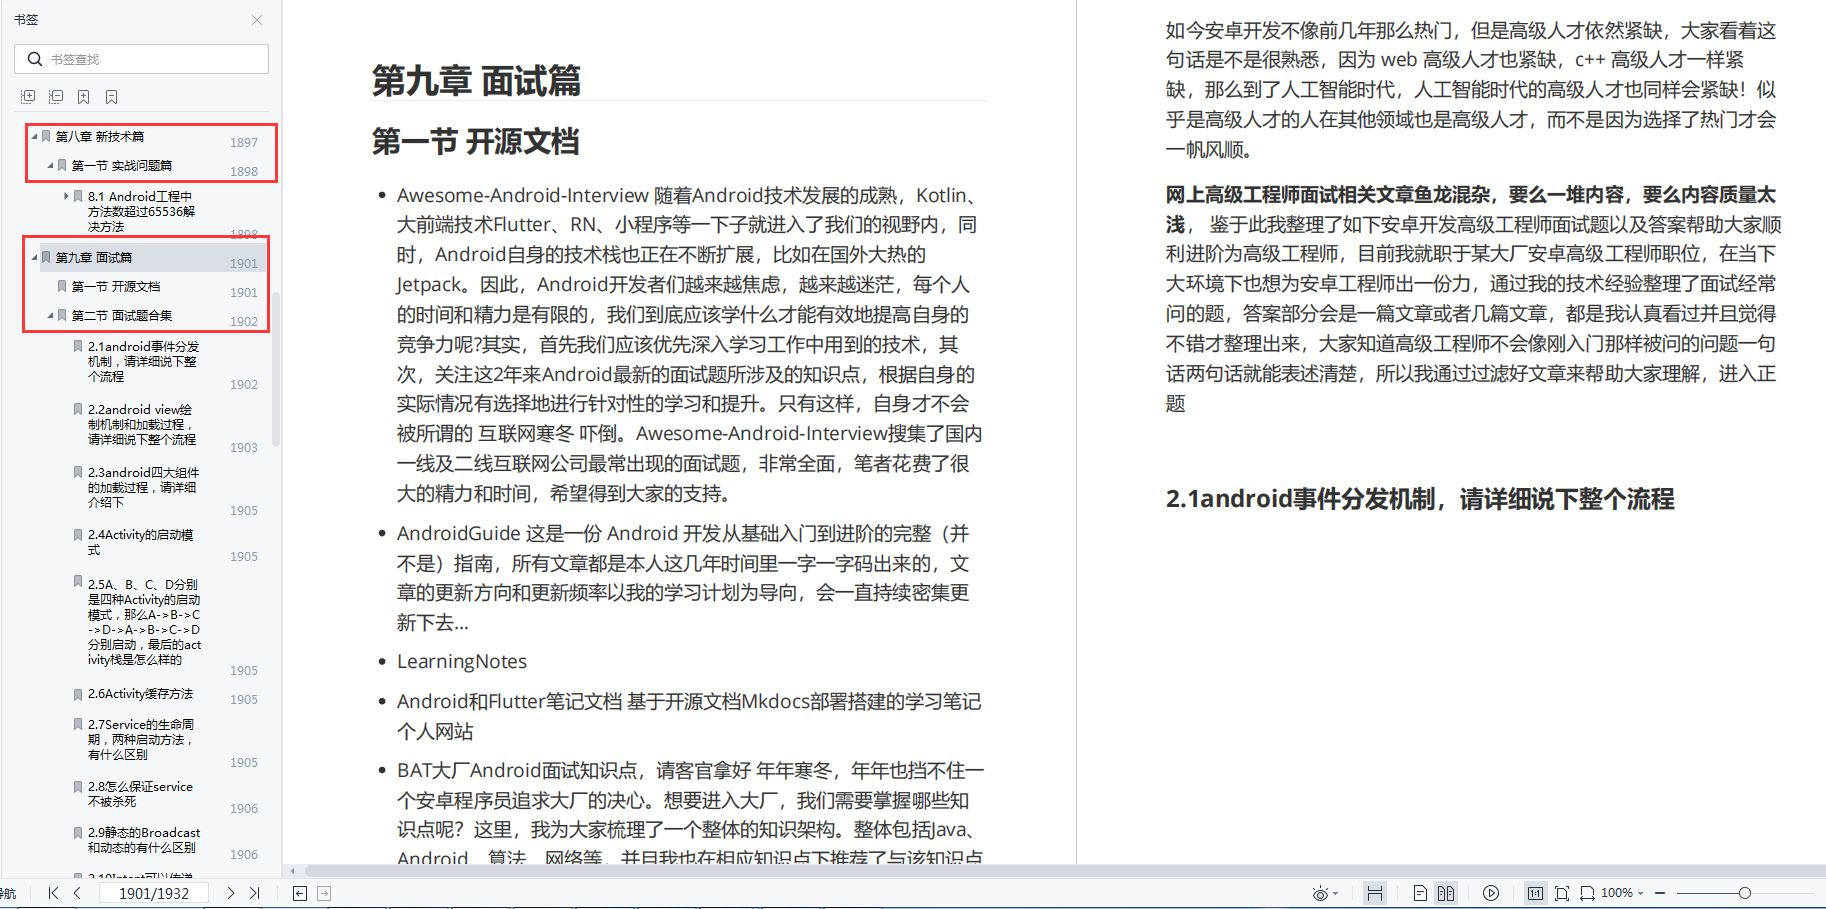
Task: Switch to single page view
Action: [1420, 893]
